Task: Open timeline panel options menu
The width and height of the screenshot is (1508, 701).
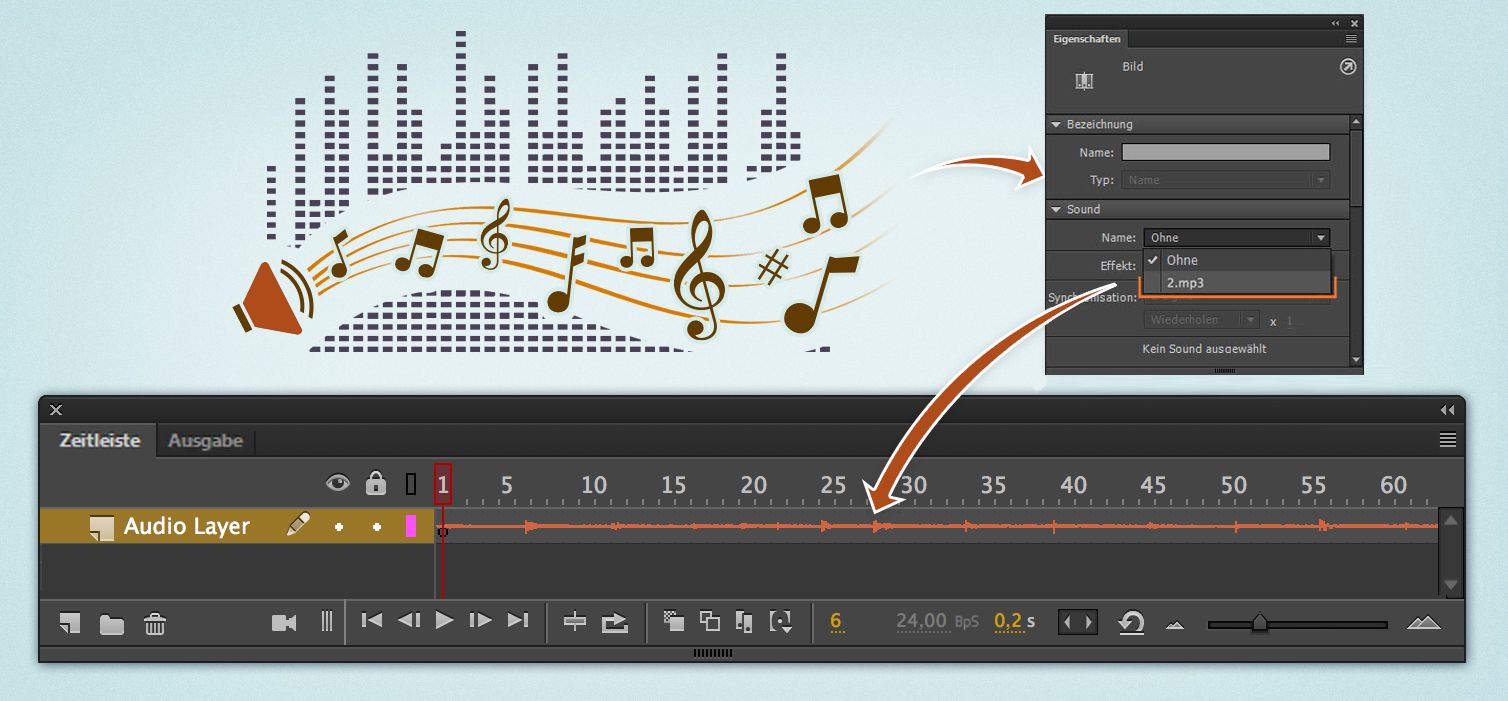Action: pos(1447,440)
